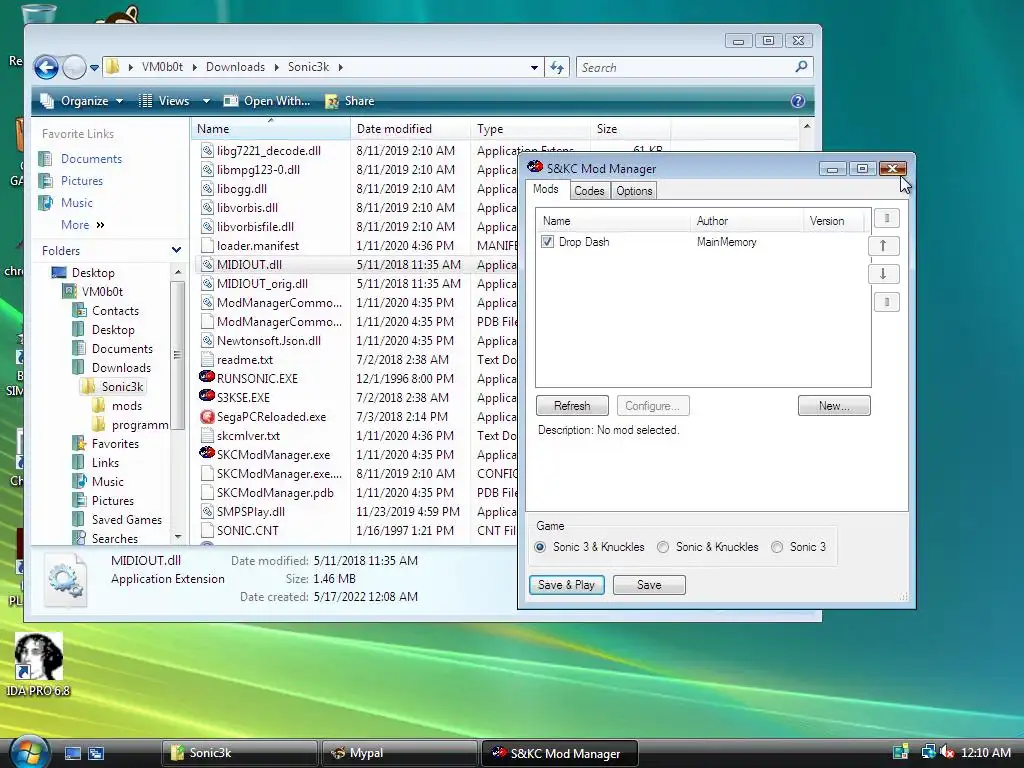Select RUNSONIC.EXE icon

coord(207,377)
